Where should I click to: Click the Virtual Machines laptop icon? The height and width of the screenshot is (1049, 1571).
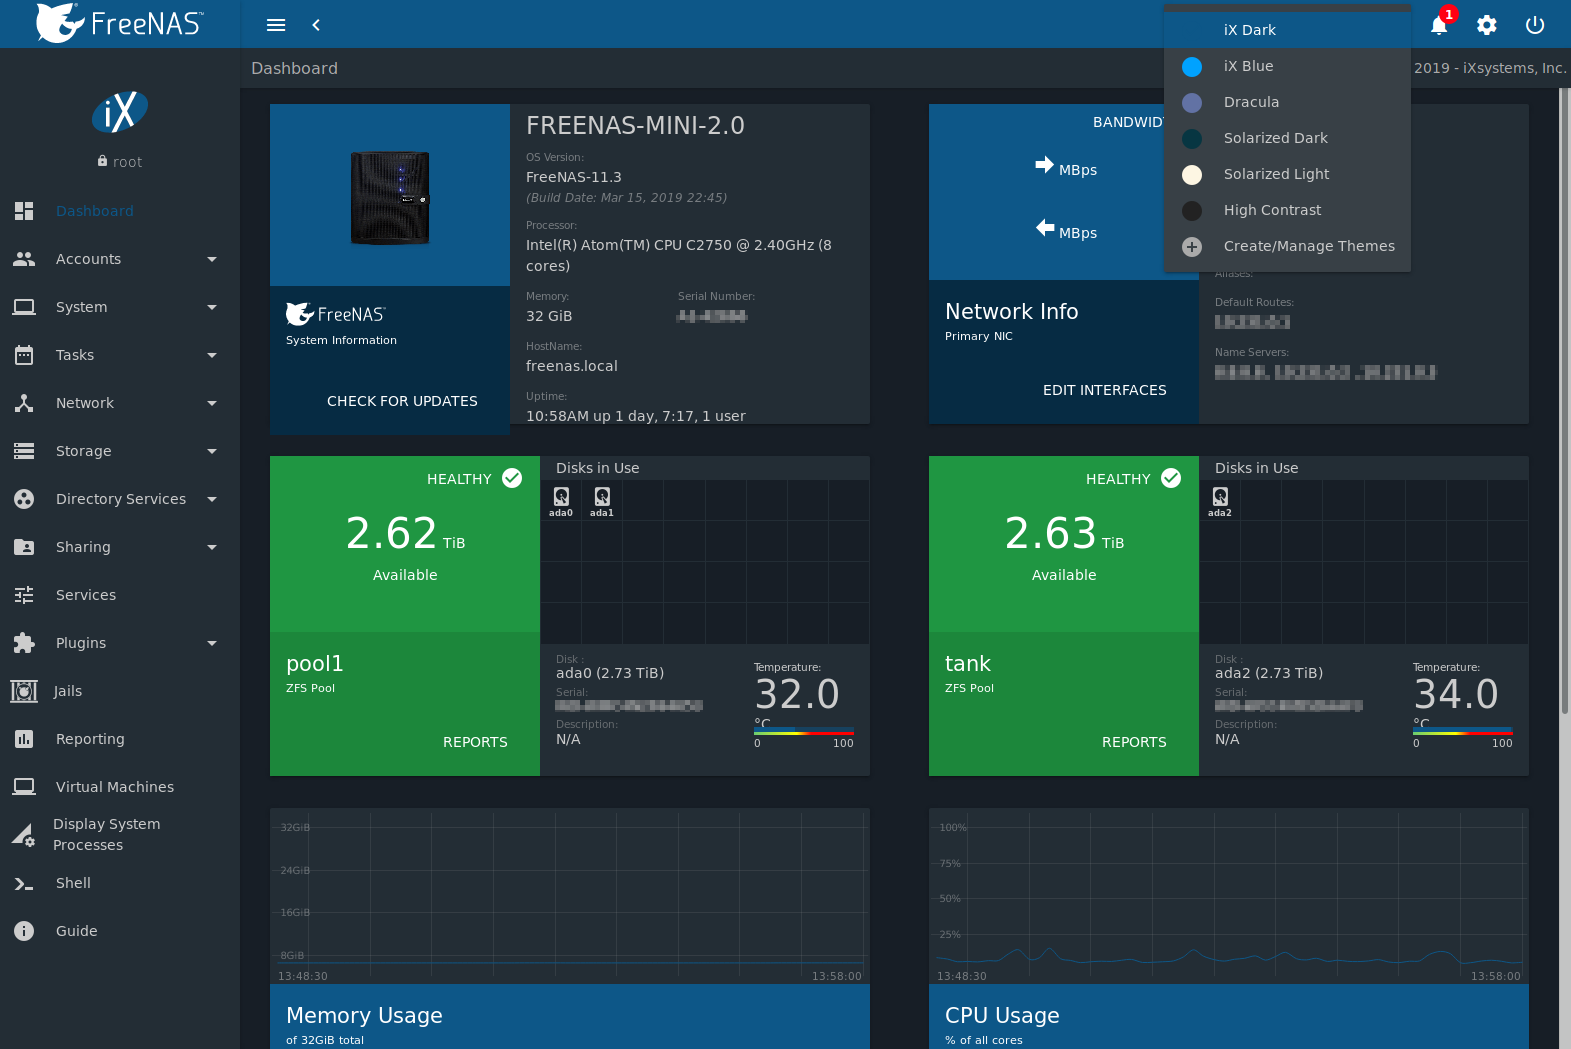(24, 787)
